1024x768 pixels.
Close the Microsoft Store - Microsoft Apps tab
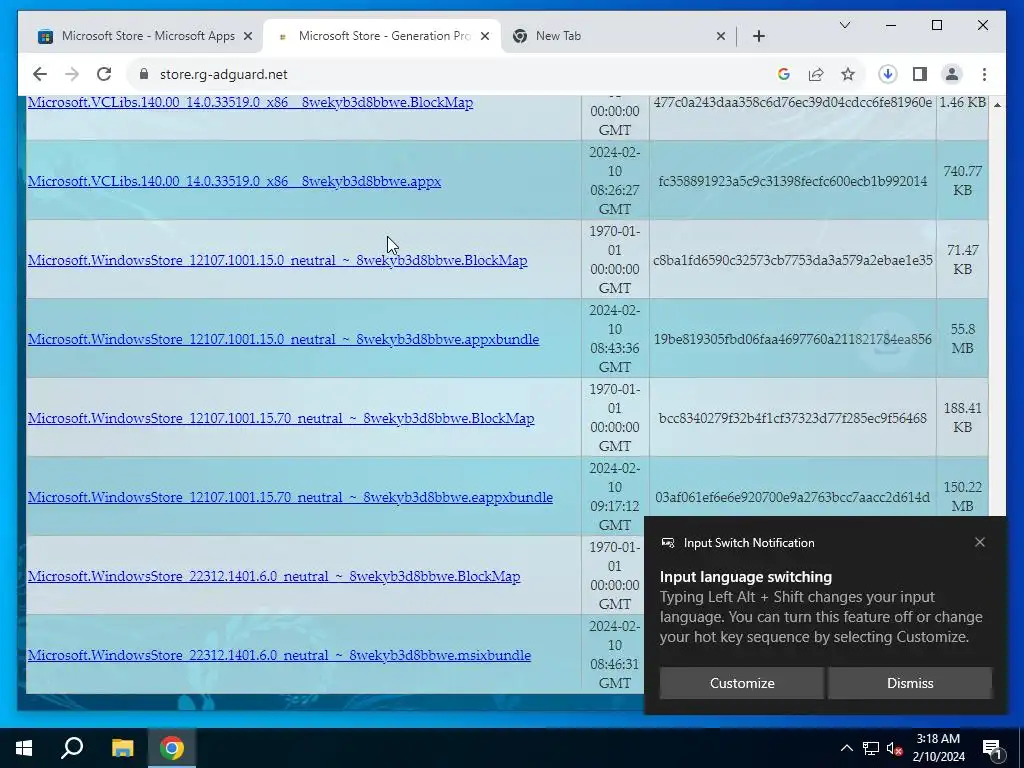click(248, 36)
